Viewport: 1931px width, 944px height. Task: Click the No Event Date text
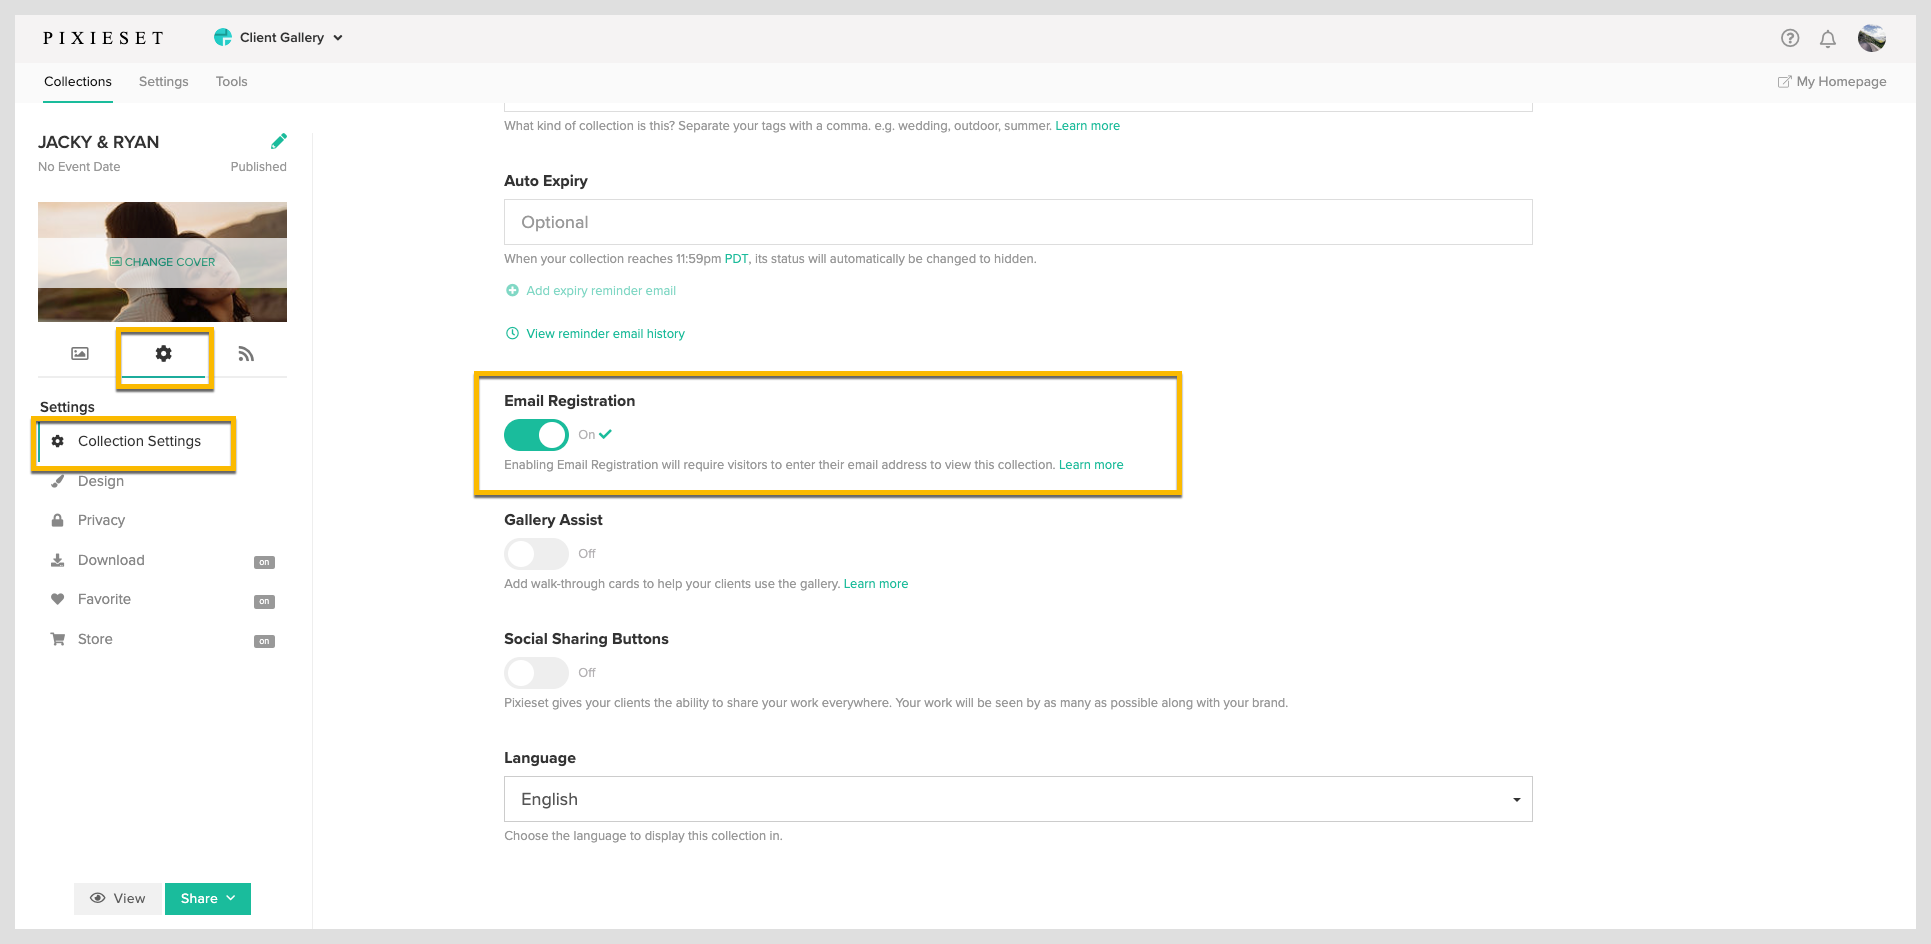tap(79, 167)
